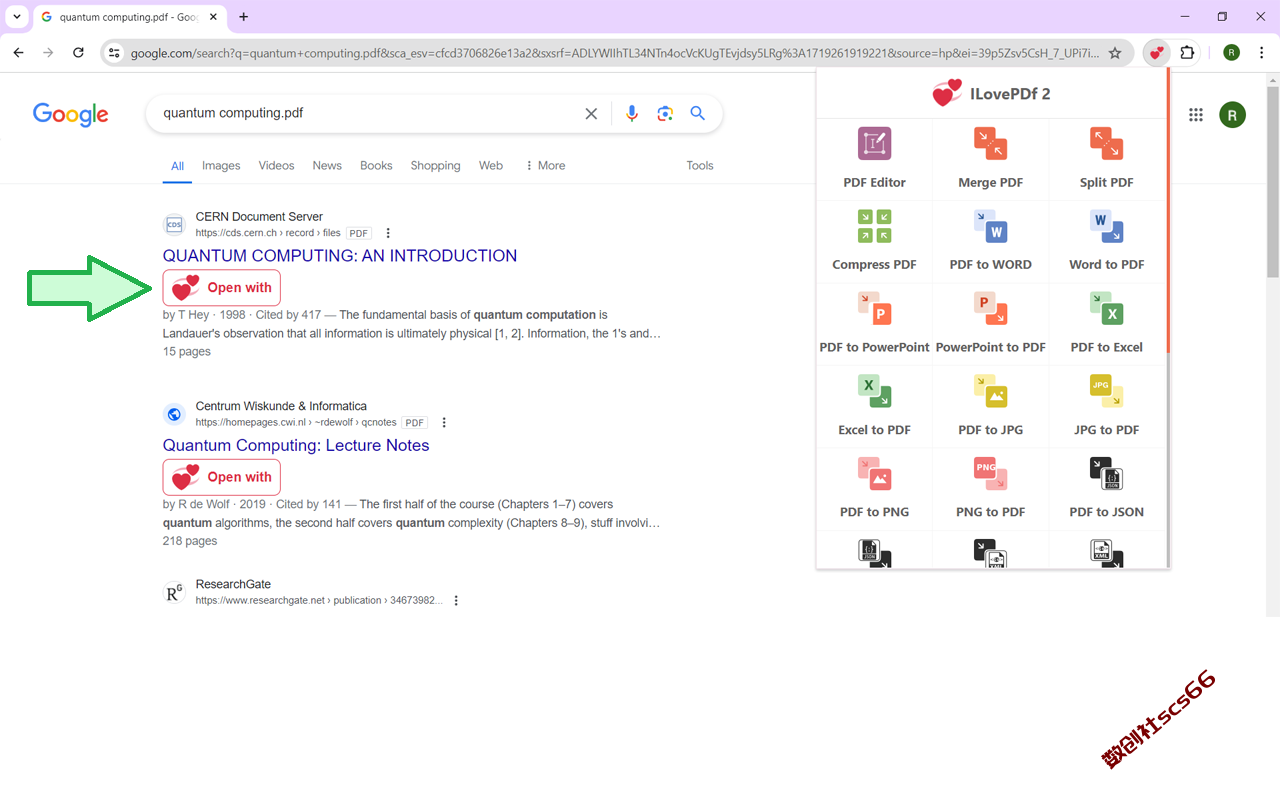Open Google account avatar on page

click(1232, 115)
